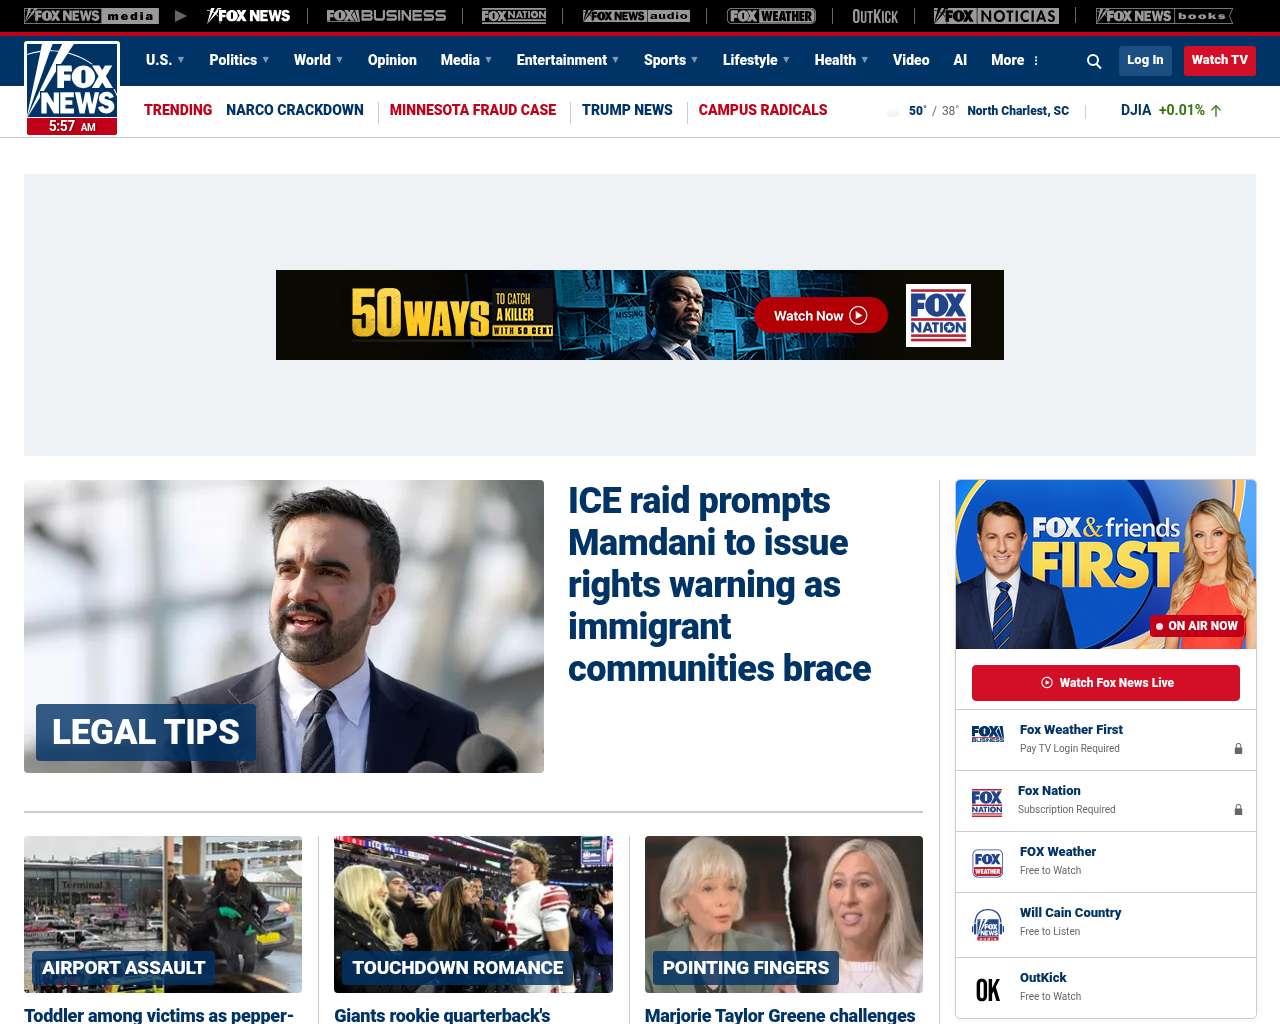
Task: Open the Opinion section
Action: click(x=392, y=60)
